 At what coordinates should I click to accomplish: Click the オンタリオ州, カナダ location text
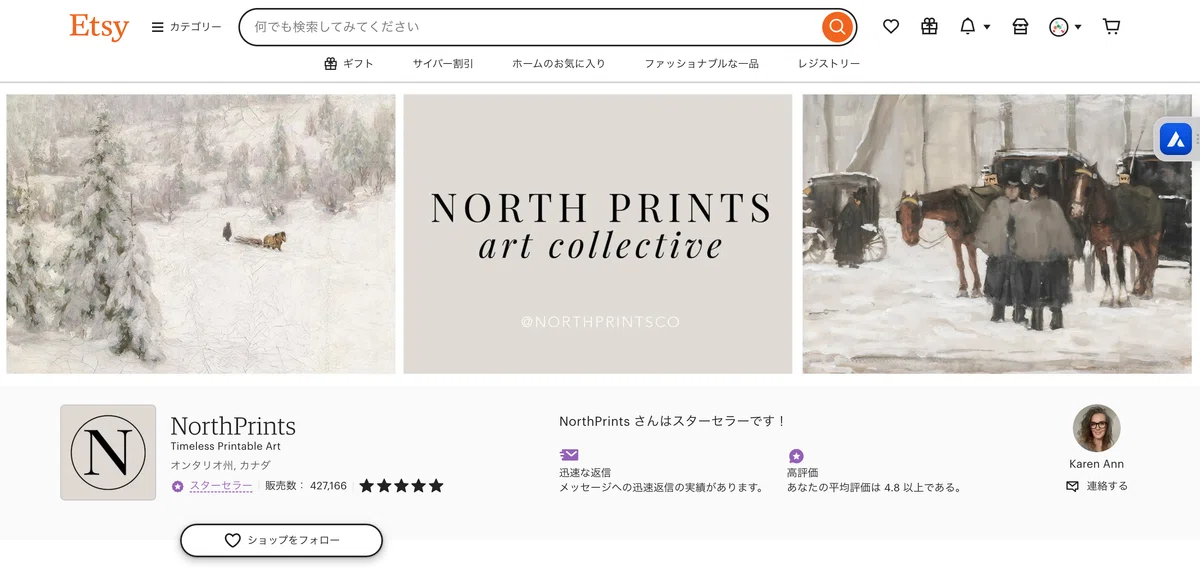click(220, 465)
